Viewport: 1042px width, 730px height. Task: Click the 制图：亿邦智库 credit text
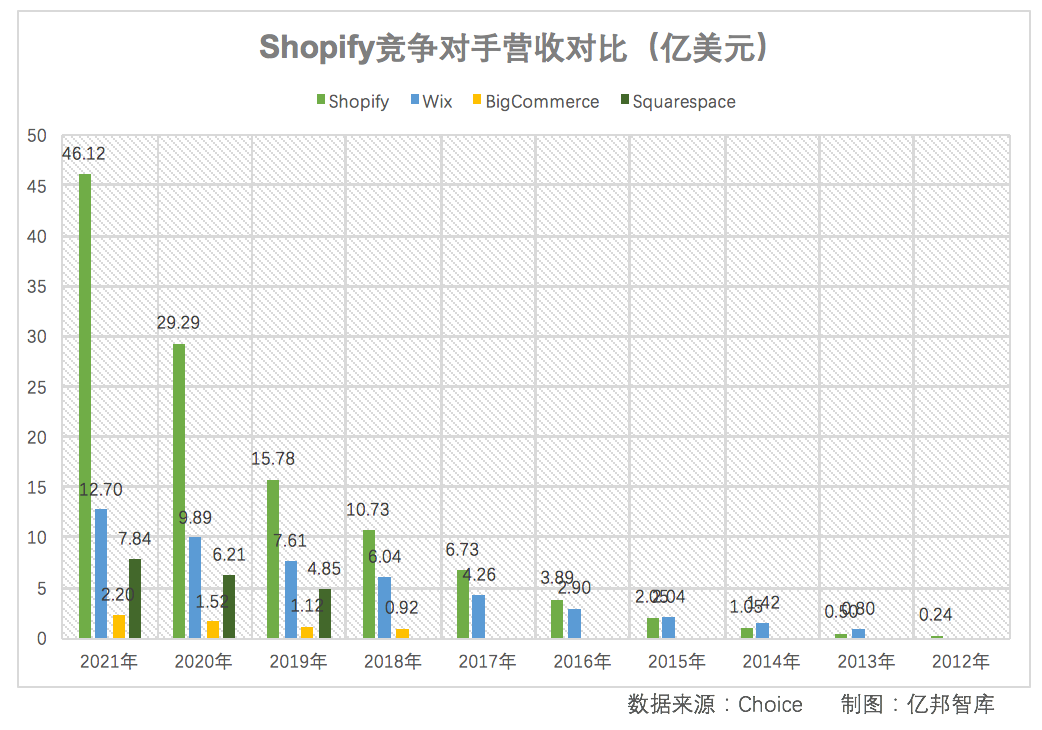(918, 704)
